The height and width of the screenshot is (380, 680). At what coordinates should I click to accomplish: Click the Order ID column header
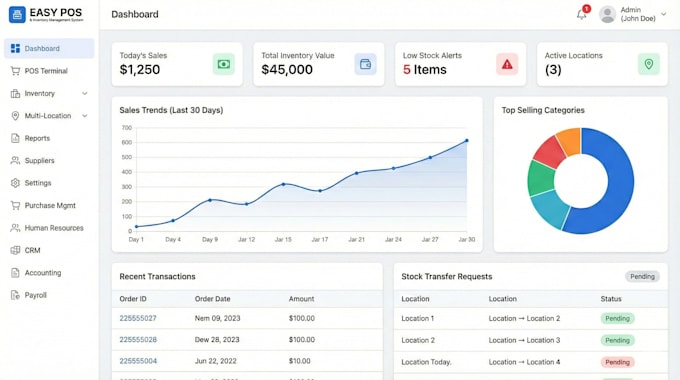coord(133,299)
